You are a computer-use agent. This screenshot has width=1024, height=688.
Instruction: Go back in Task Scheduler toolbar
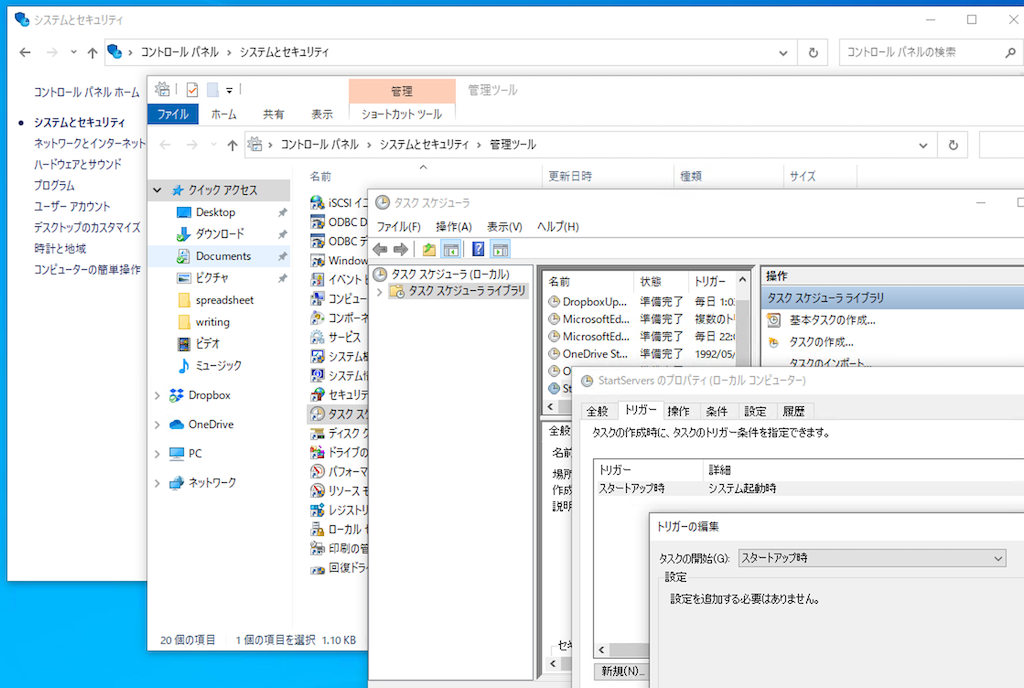380,249
